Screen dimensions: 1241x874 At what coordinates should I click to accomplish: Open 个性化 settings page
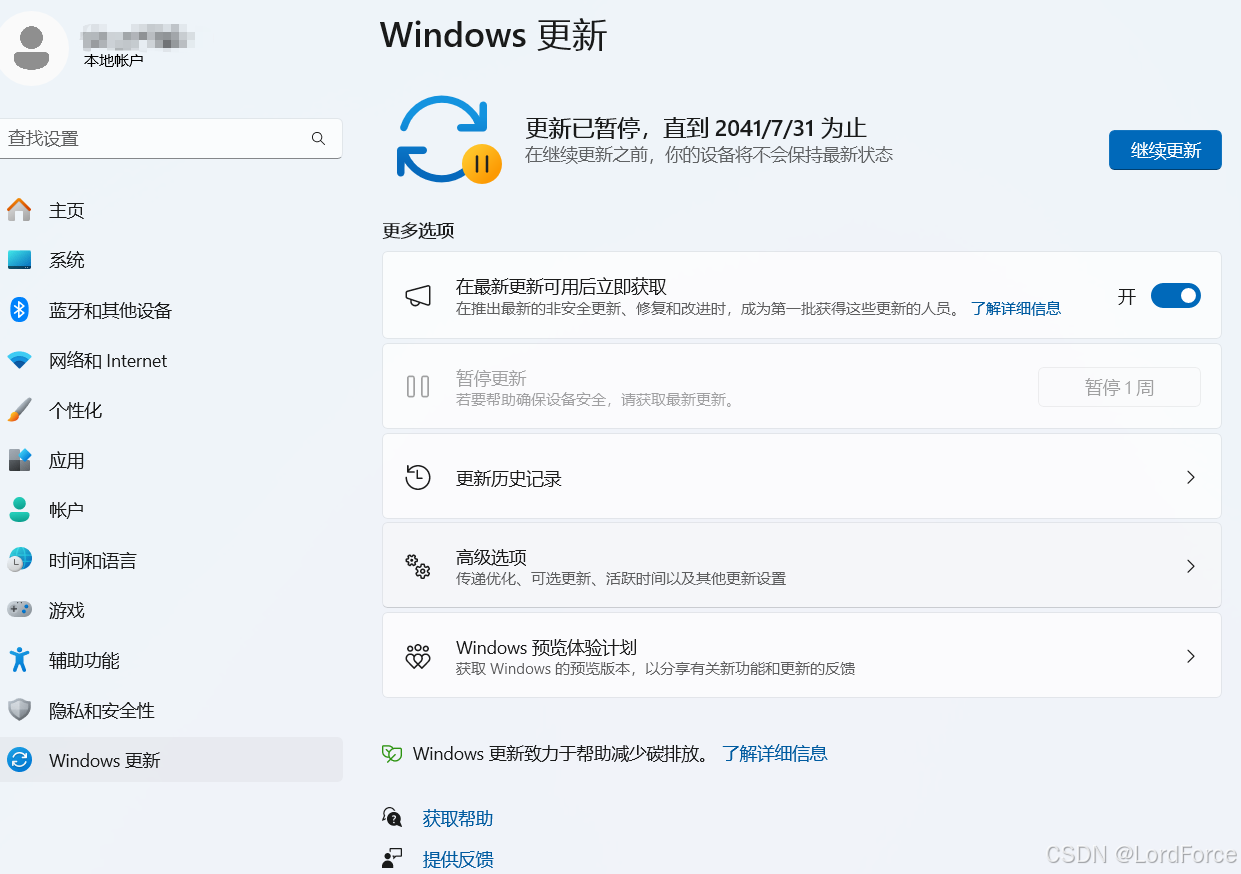pyautogui.click(x=171, y=410)
